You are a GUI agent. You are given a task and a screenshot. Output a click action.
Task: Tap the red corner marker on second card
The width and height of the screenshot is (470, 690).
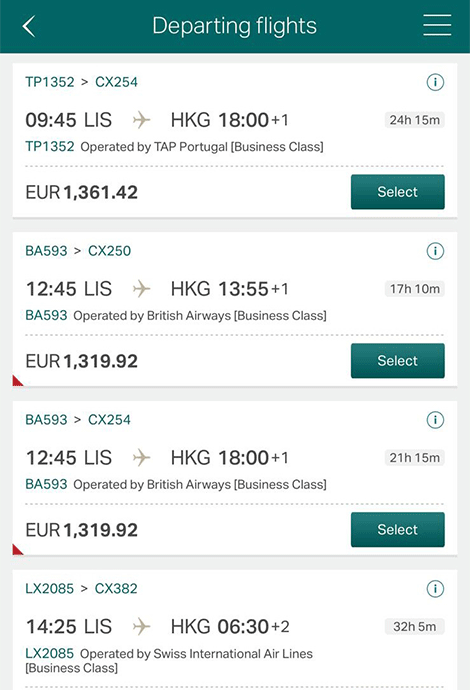click(17, 381)
